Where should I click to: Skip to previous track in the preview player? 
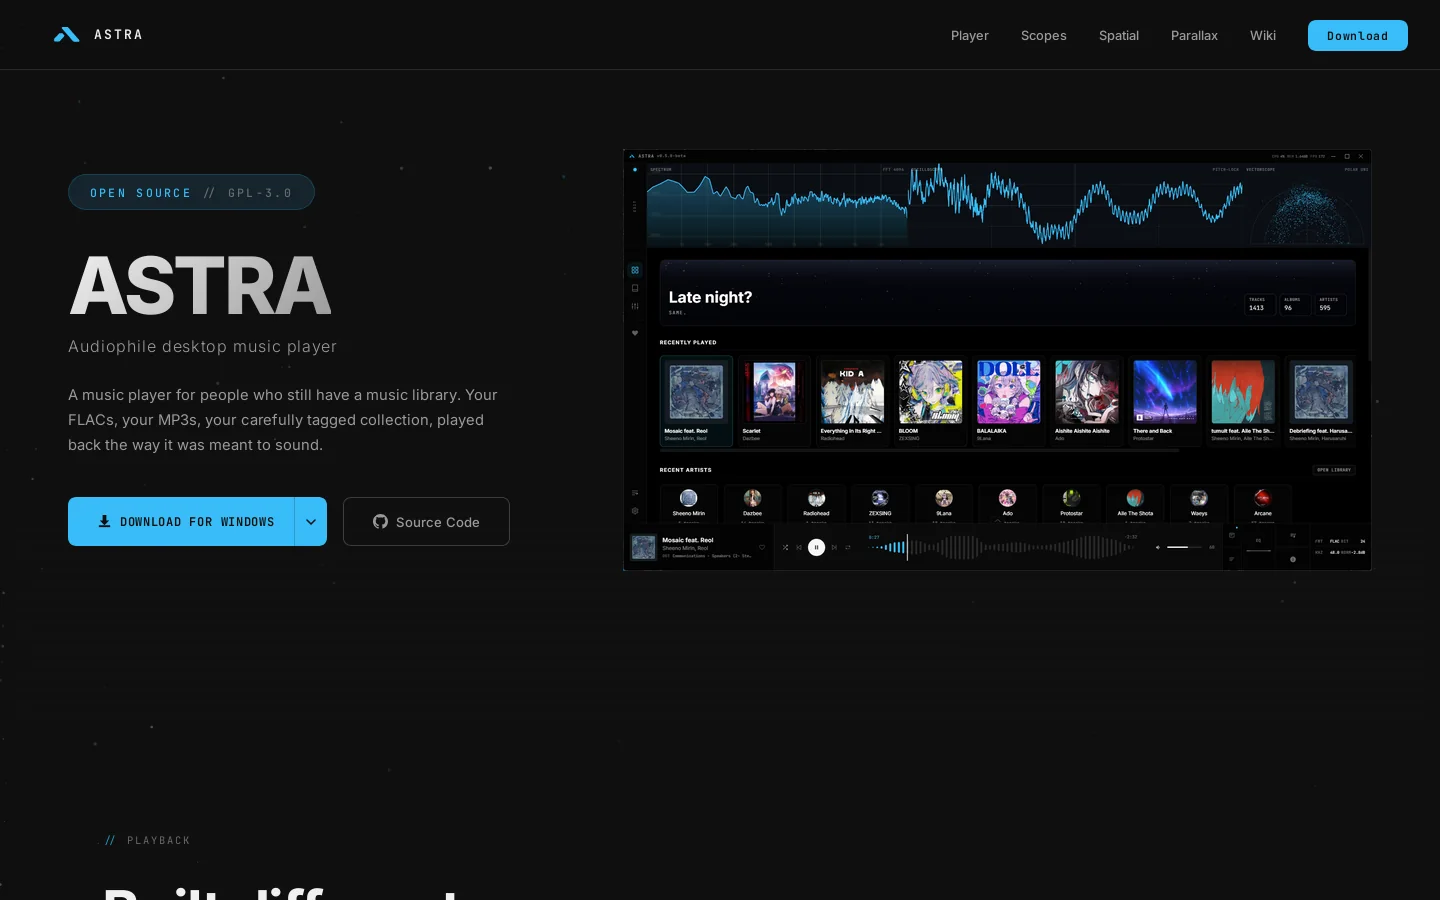[x=799, y=547]
